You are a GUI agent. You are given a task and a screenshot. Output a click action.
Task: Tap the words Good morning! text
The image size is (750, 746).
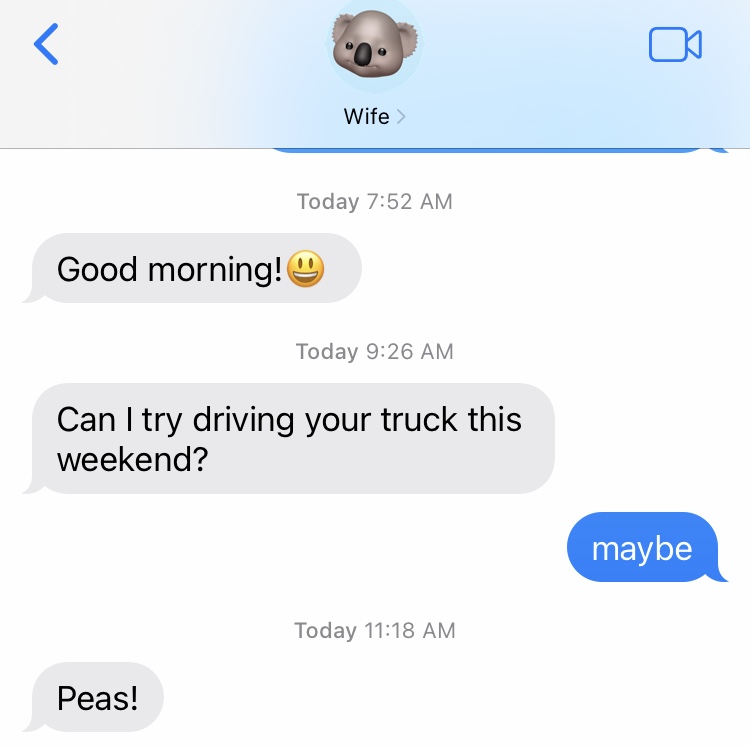click(169, 269)
